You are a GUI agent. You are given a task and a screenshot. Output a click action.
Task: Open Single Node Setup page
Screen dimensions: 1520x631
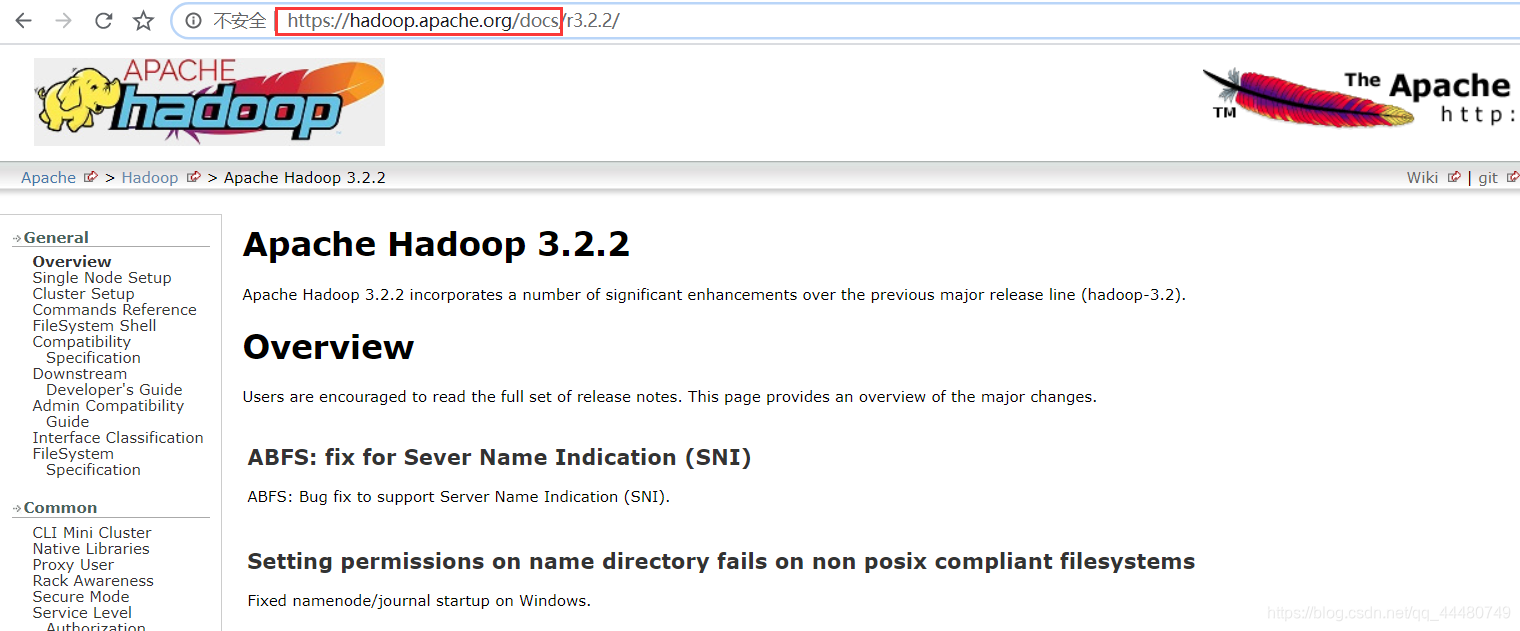pyautogui.click(x=102, y=278)
